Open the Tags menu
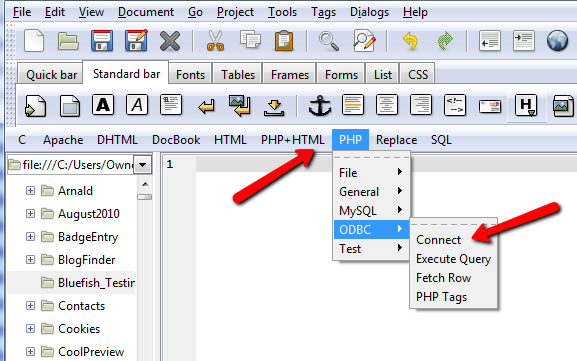Image resolution: width=577 pixels, height=361 pixels. (x=323, y=12)
